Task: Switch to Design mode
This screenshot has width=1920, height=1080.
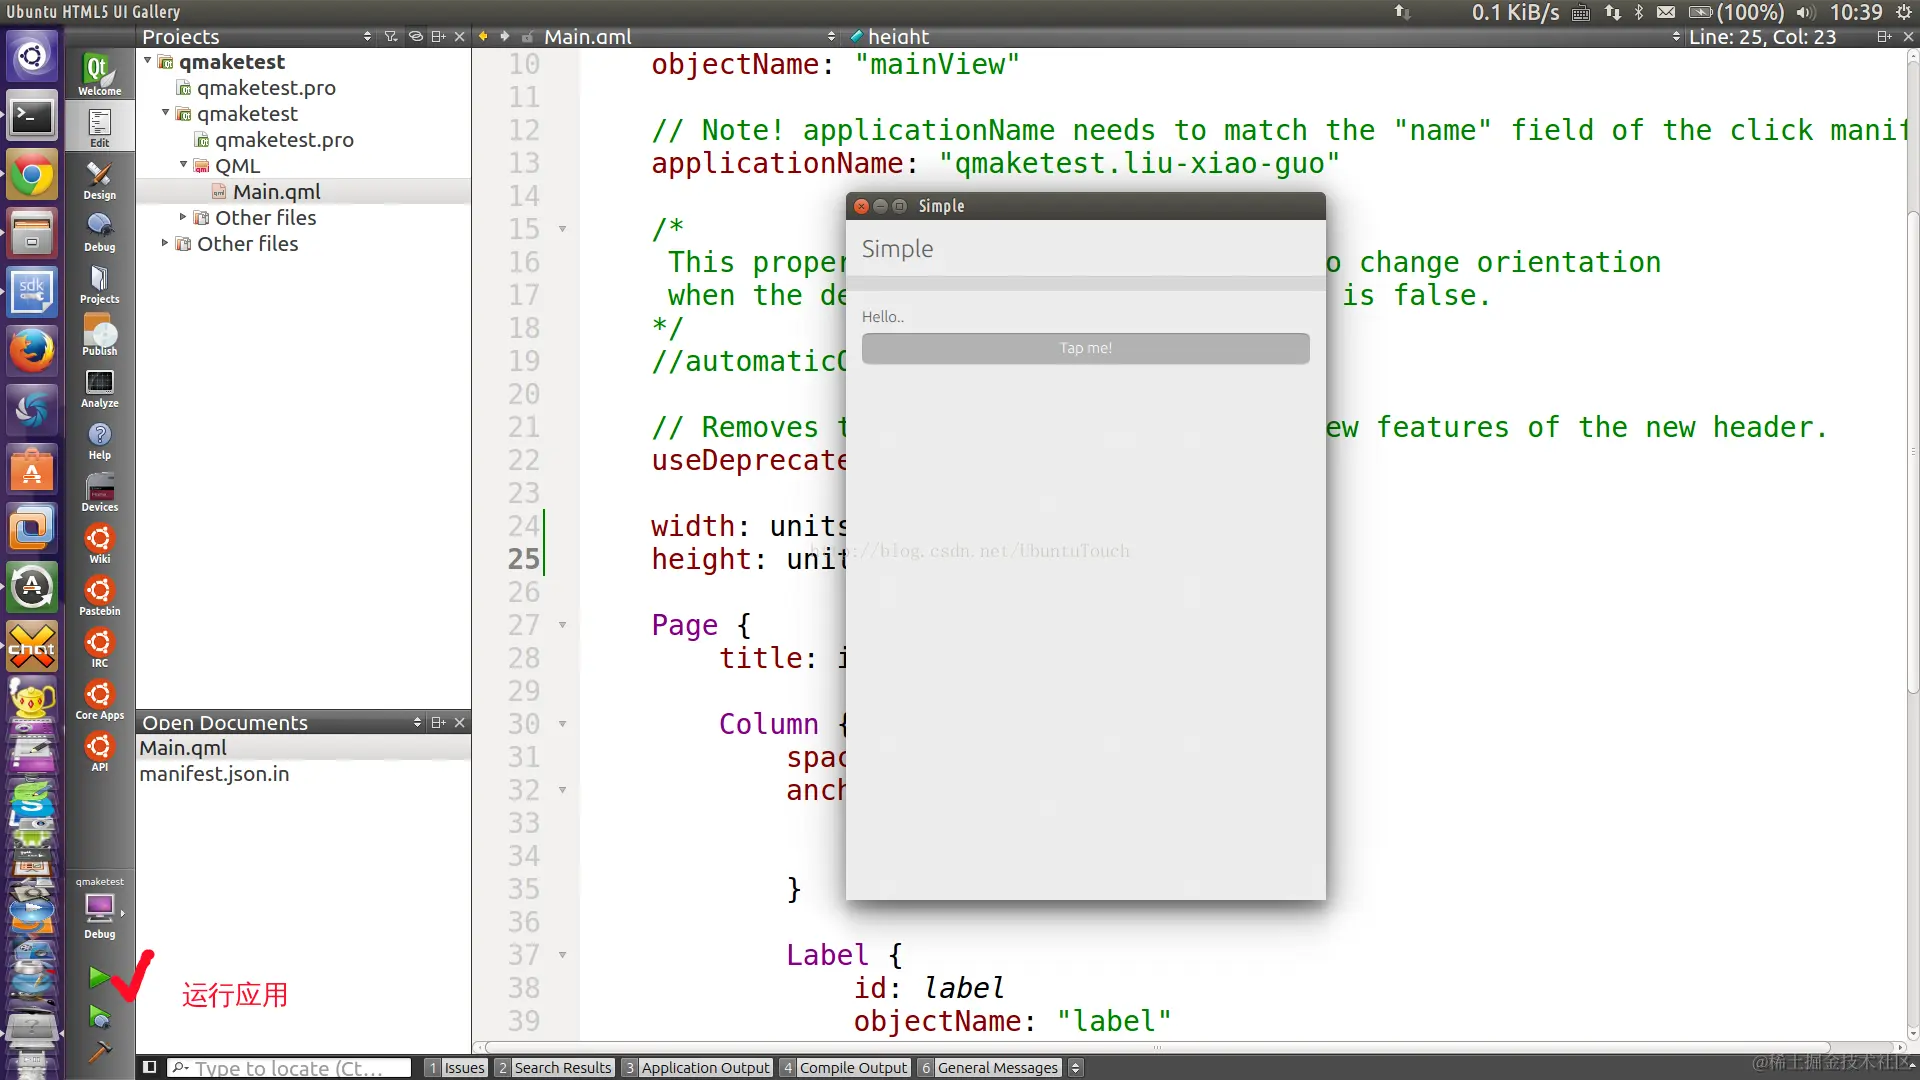Action: pyautogui.click(x=99, y=180)
